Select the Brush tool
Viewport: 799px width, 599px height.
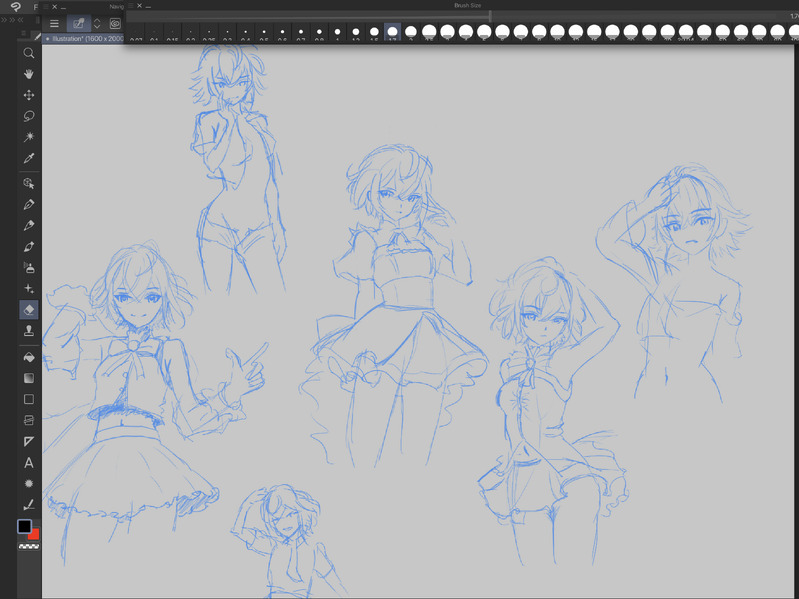[x=29, y=247]
